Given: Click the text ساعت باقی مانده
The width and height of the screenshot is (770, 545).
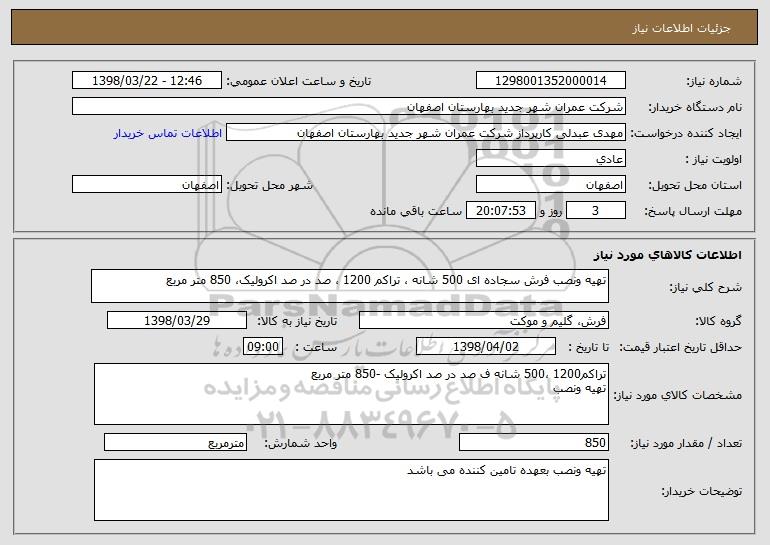Looking at the screenshot, I should click(x=416, y=211).
